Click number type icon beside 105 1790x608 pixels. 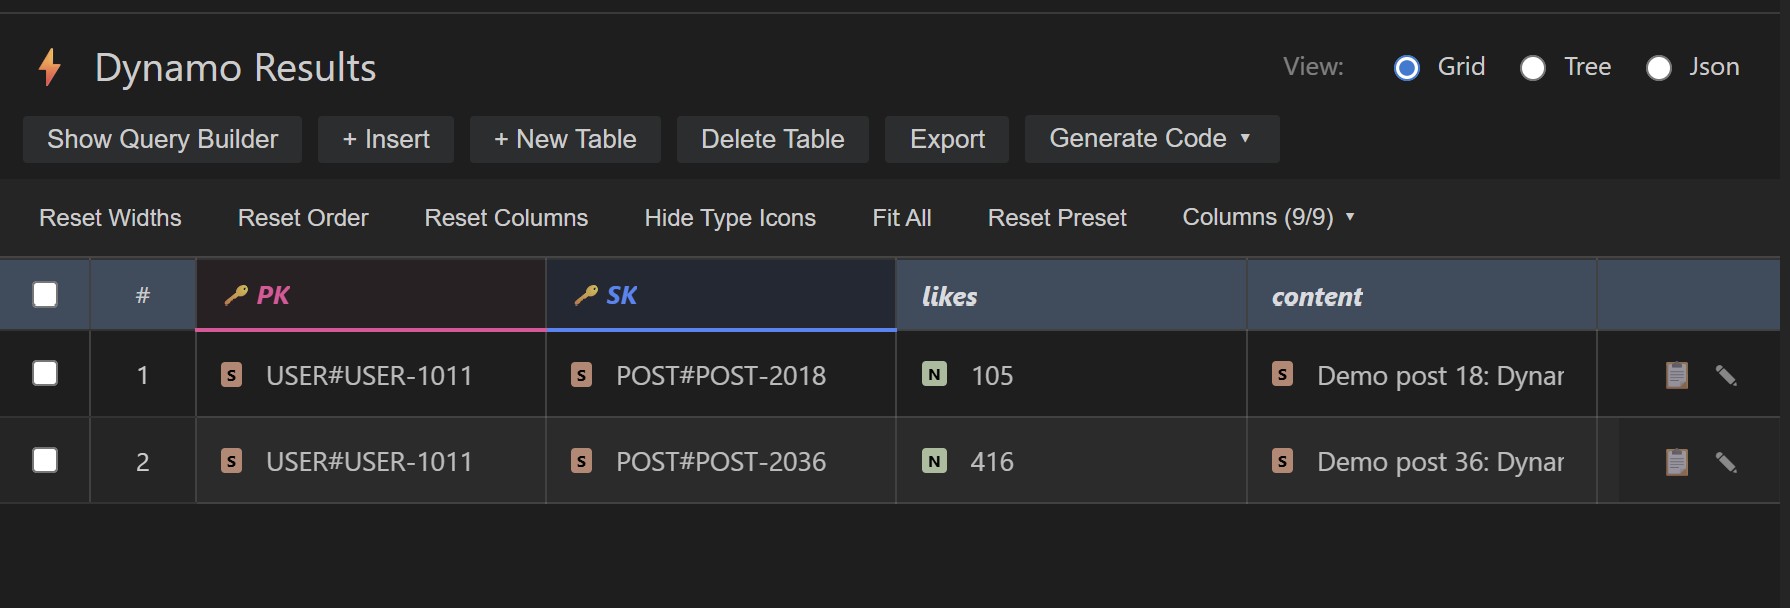tap(934, 374)
